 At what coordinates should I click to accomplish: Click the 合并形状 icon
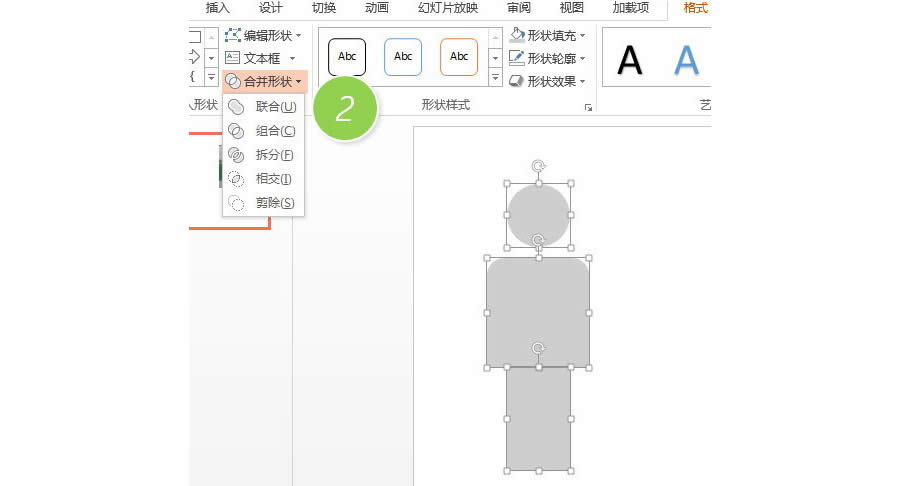pyautogui.click(x=232, y=81)
